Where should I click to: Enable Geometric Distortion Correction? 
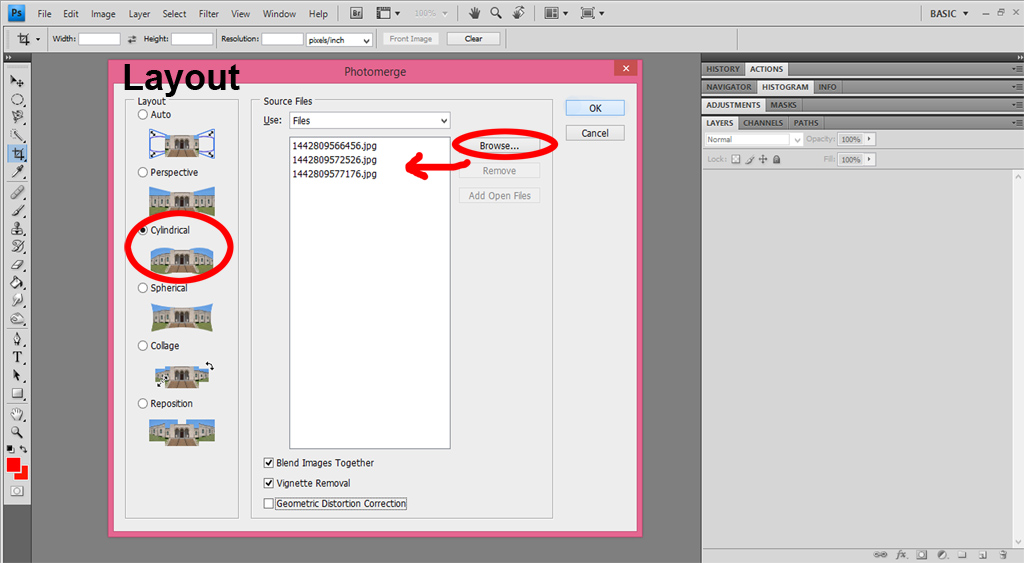268,504
